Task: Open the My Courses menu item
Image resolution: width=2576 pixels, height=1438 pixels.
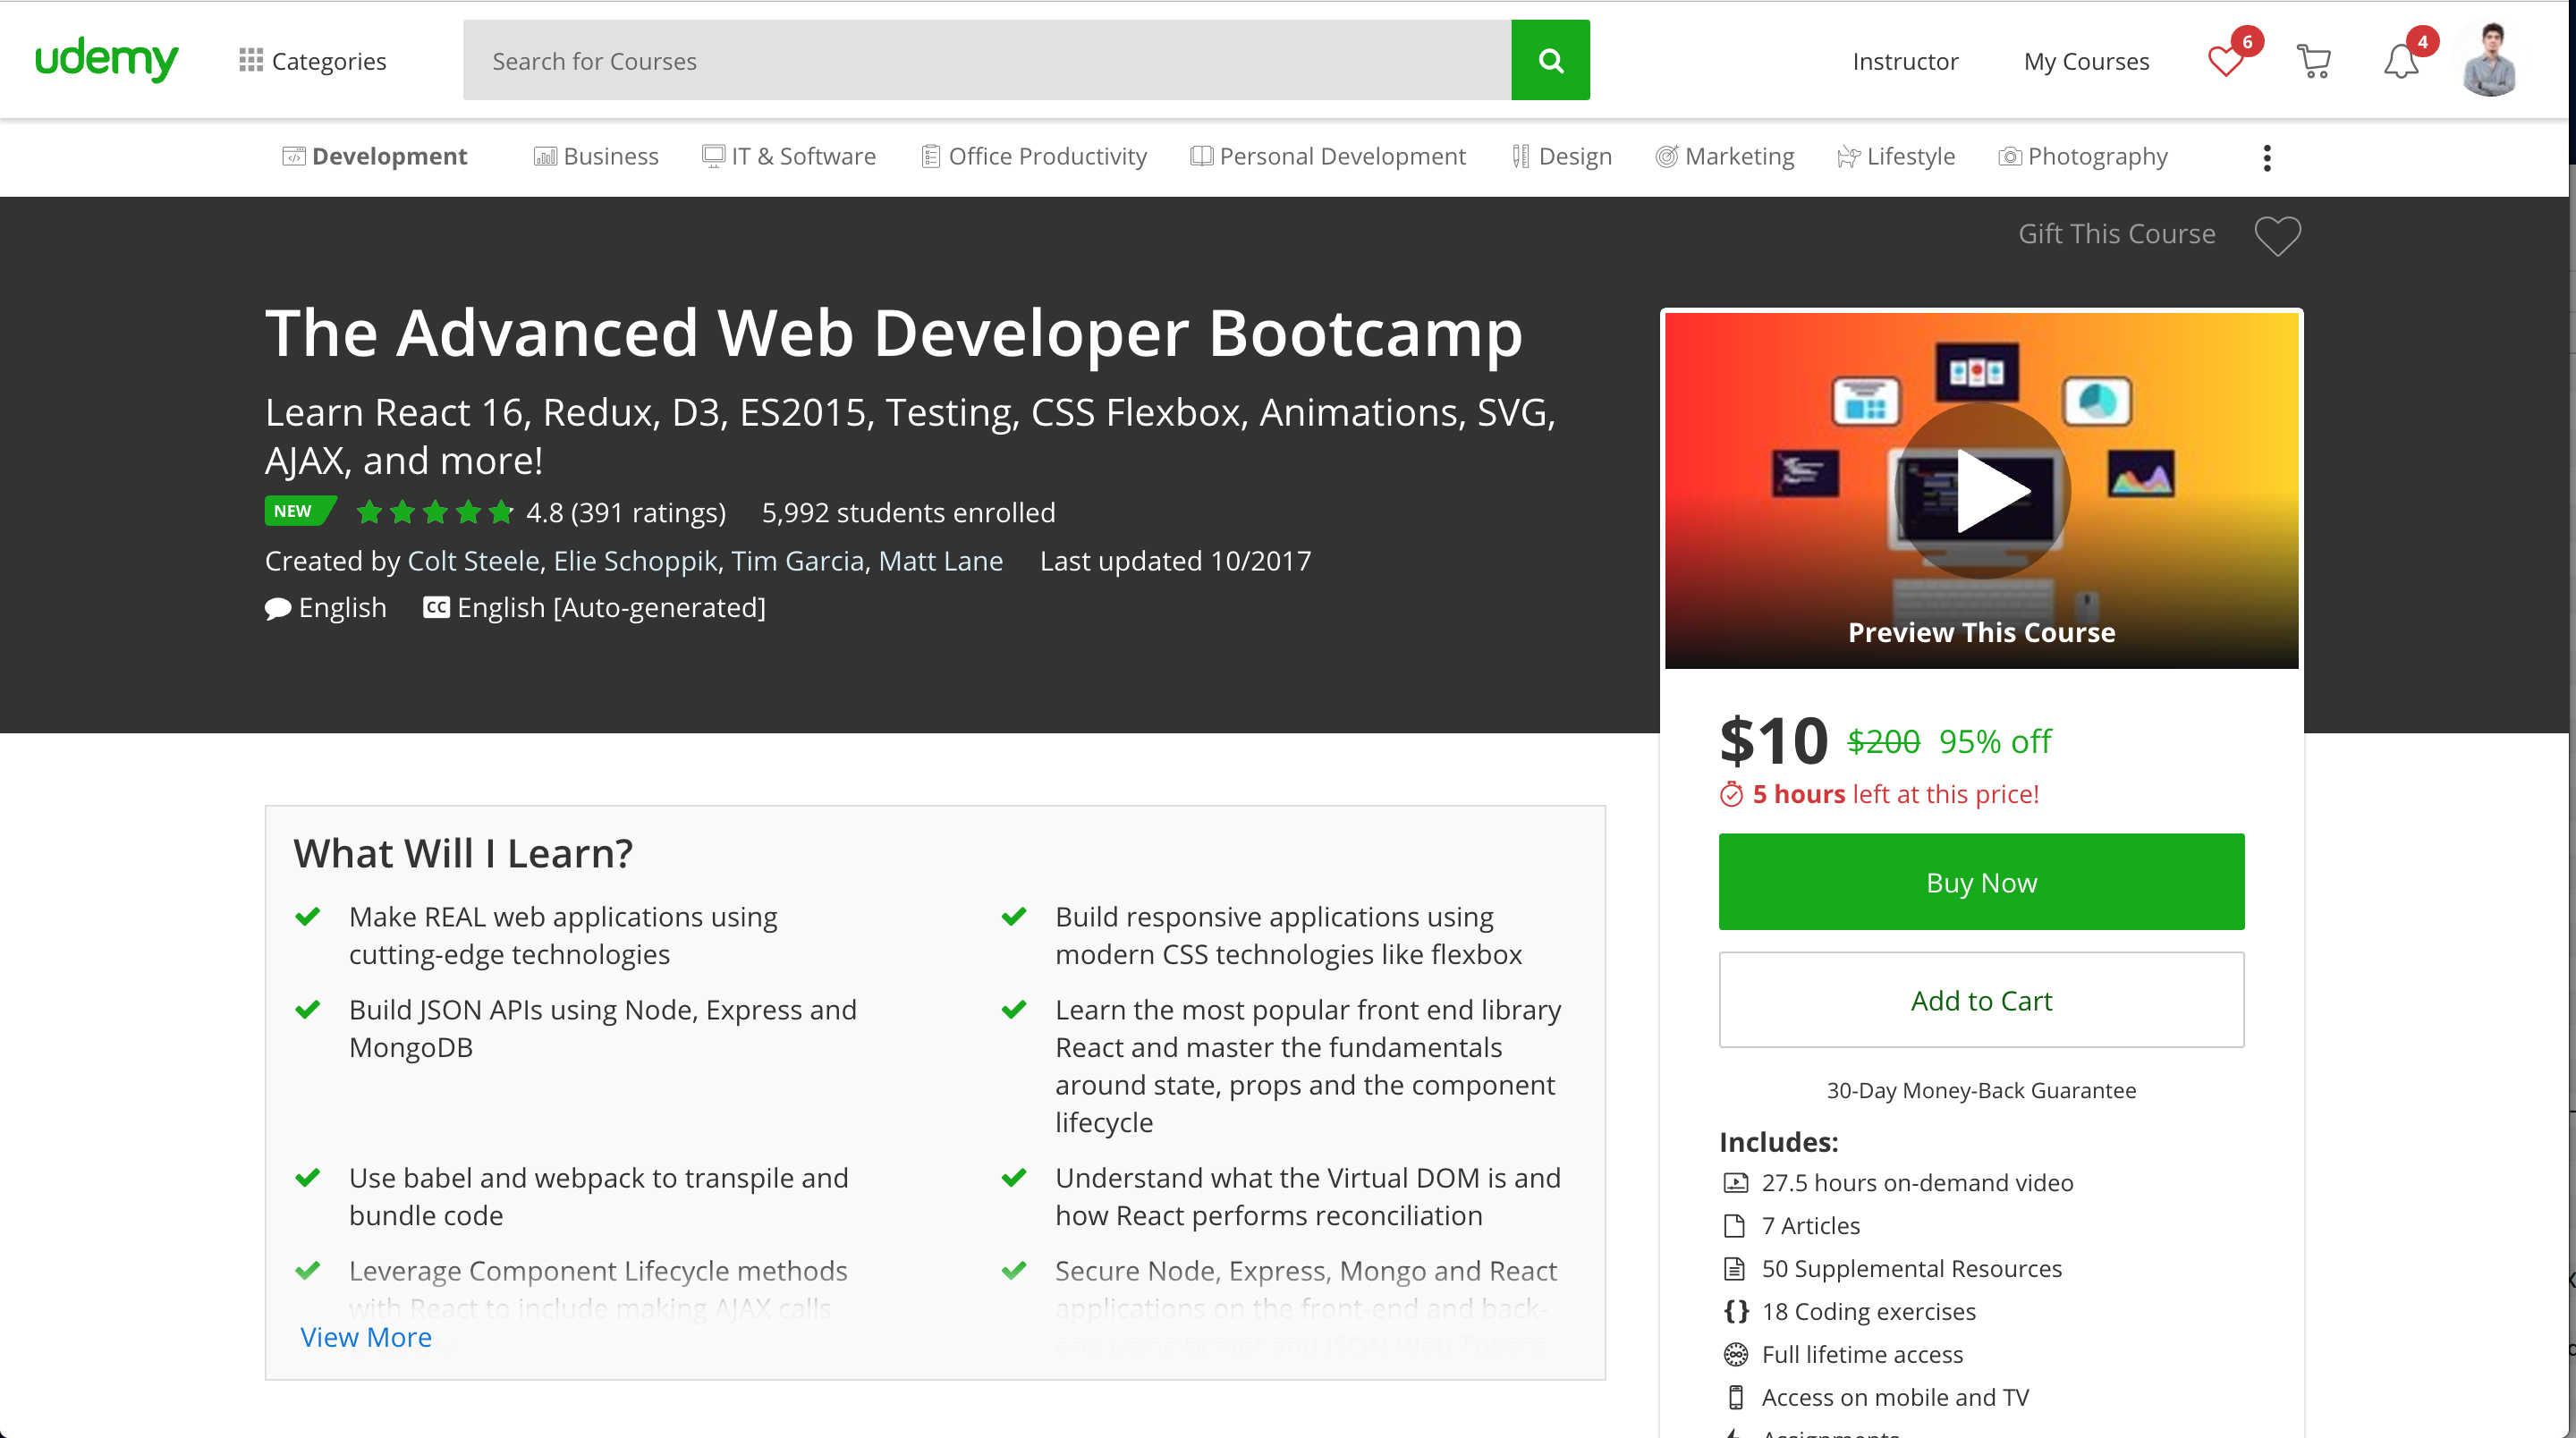Action: (2086, 62)
